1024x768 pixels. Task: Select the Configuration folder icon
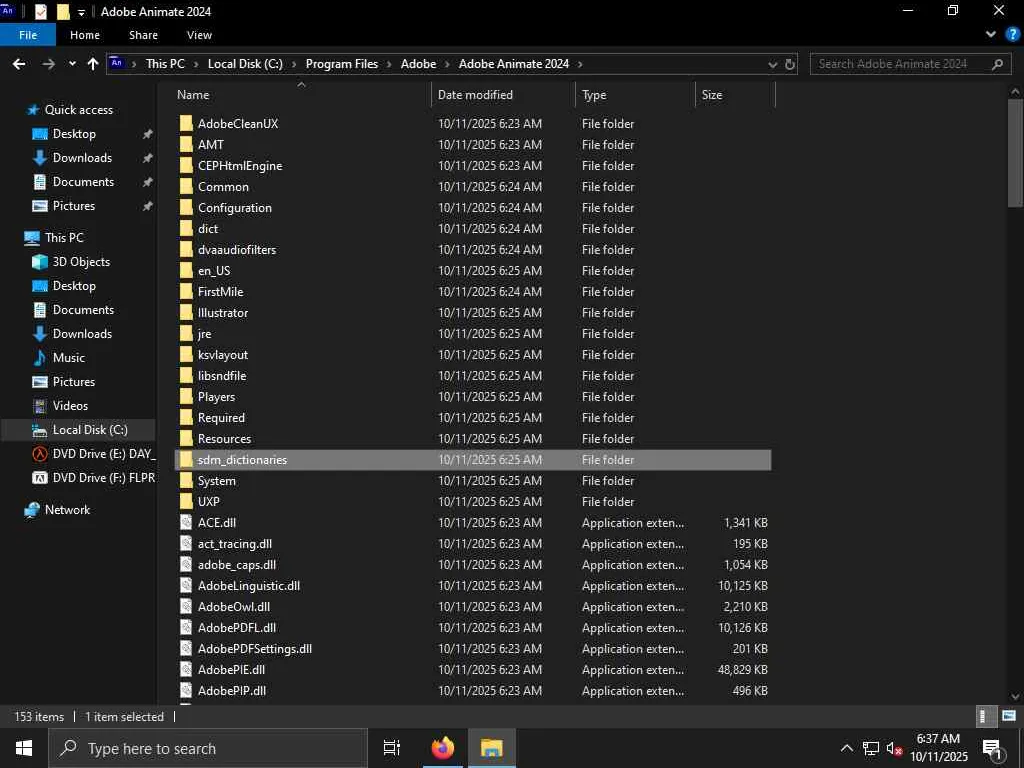[x=186, y=208]
